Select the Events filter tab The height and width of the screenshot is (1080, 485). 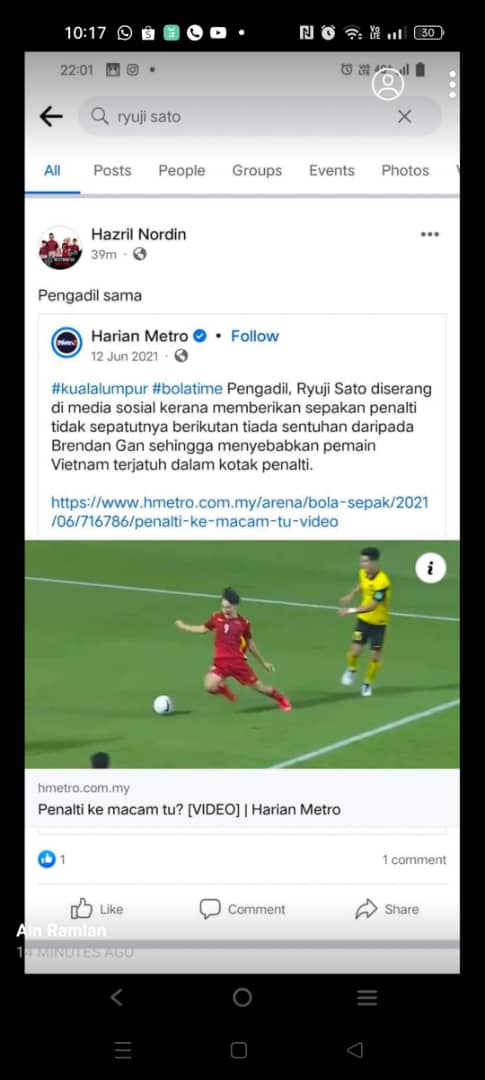pos(331,171)
